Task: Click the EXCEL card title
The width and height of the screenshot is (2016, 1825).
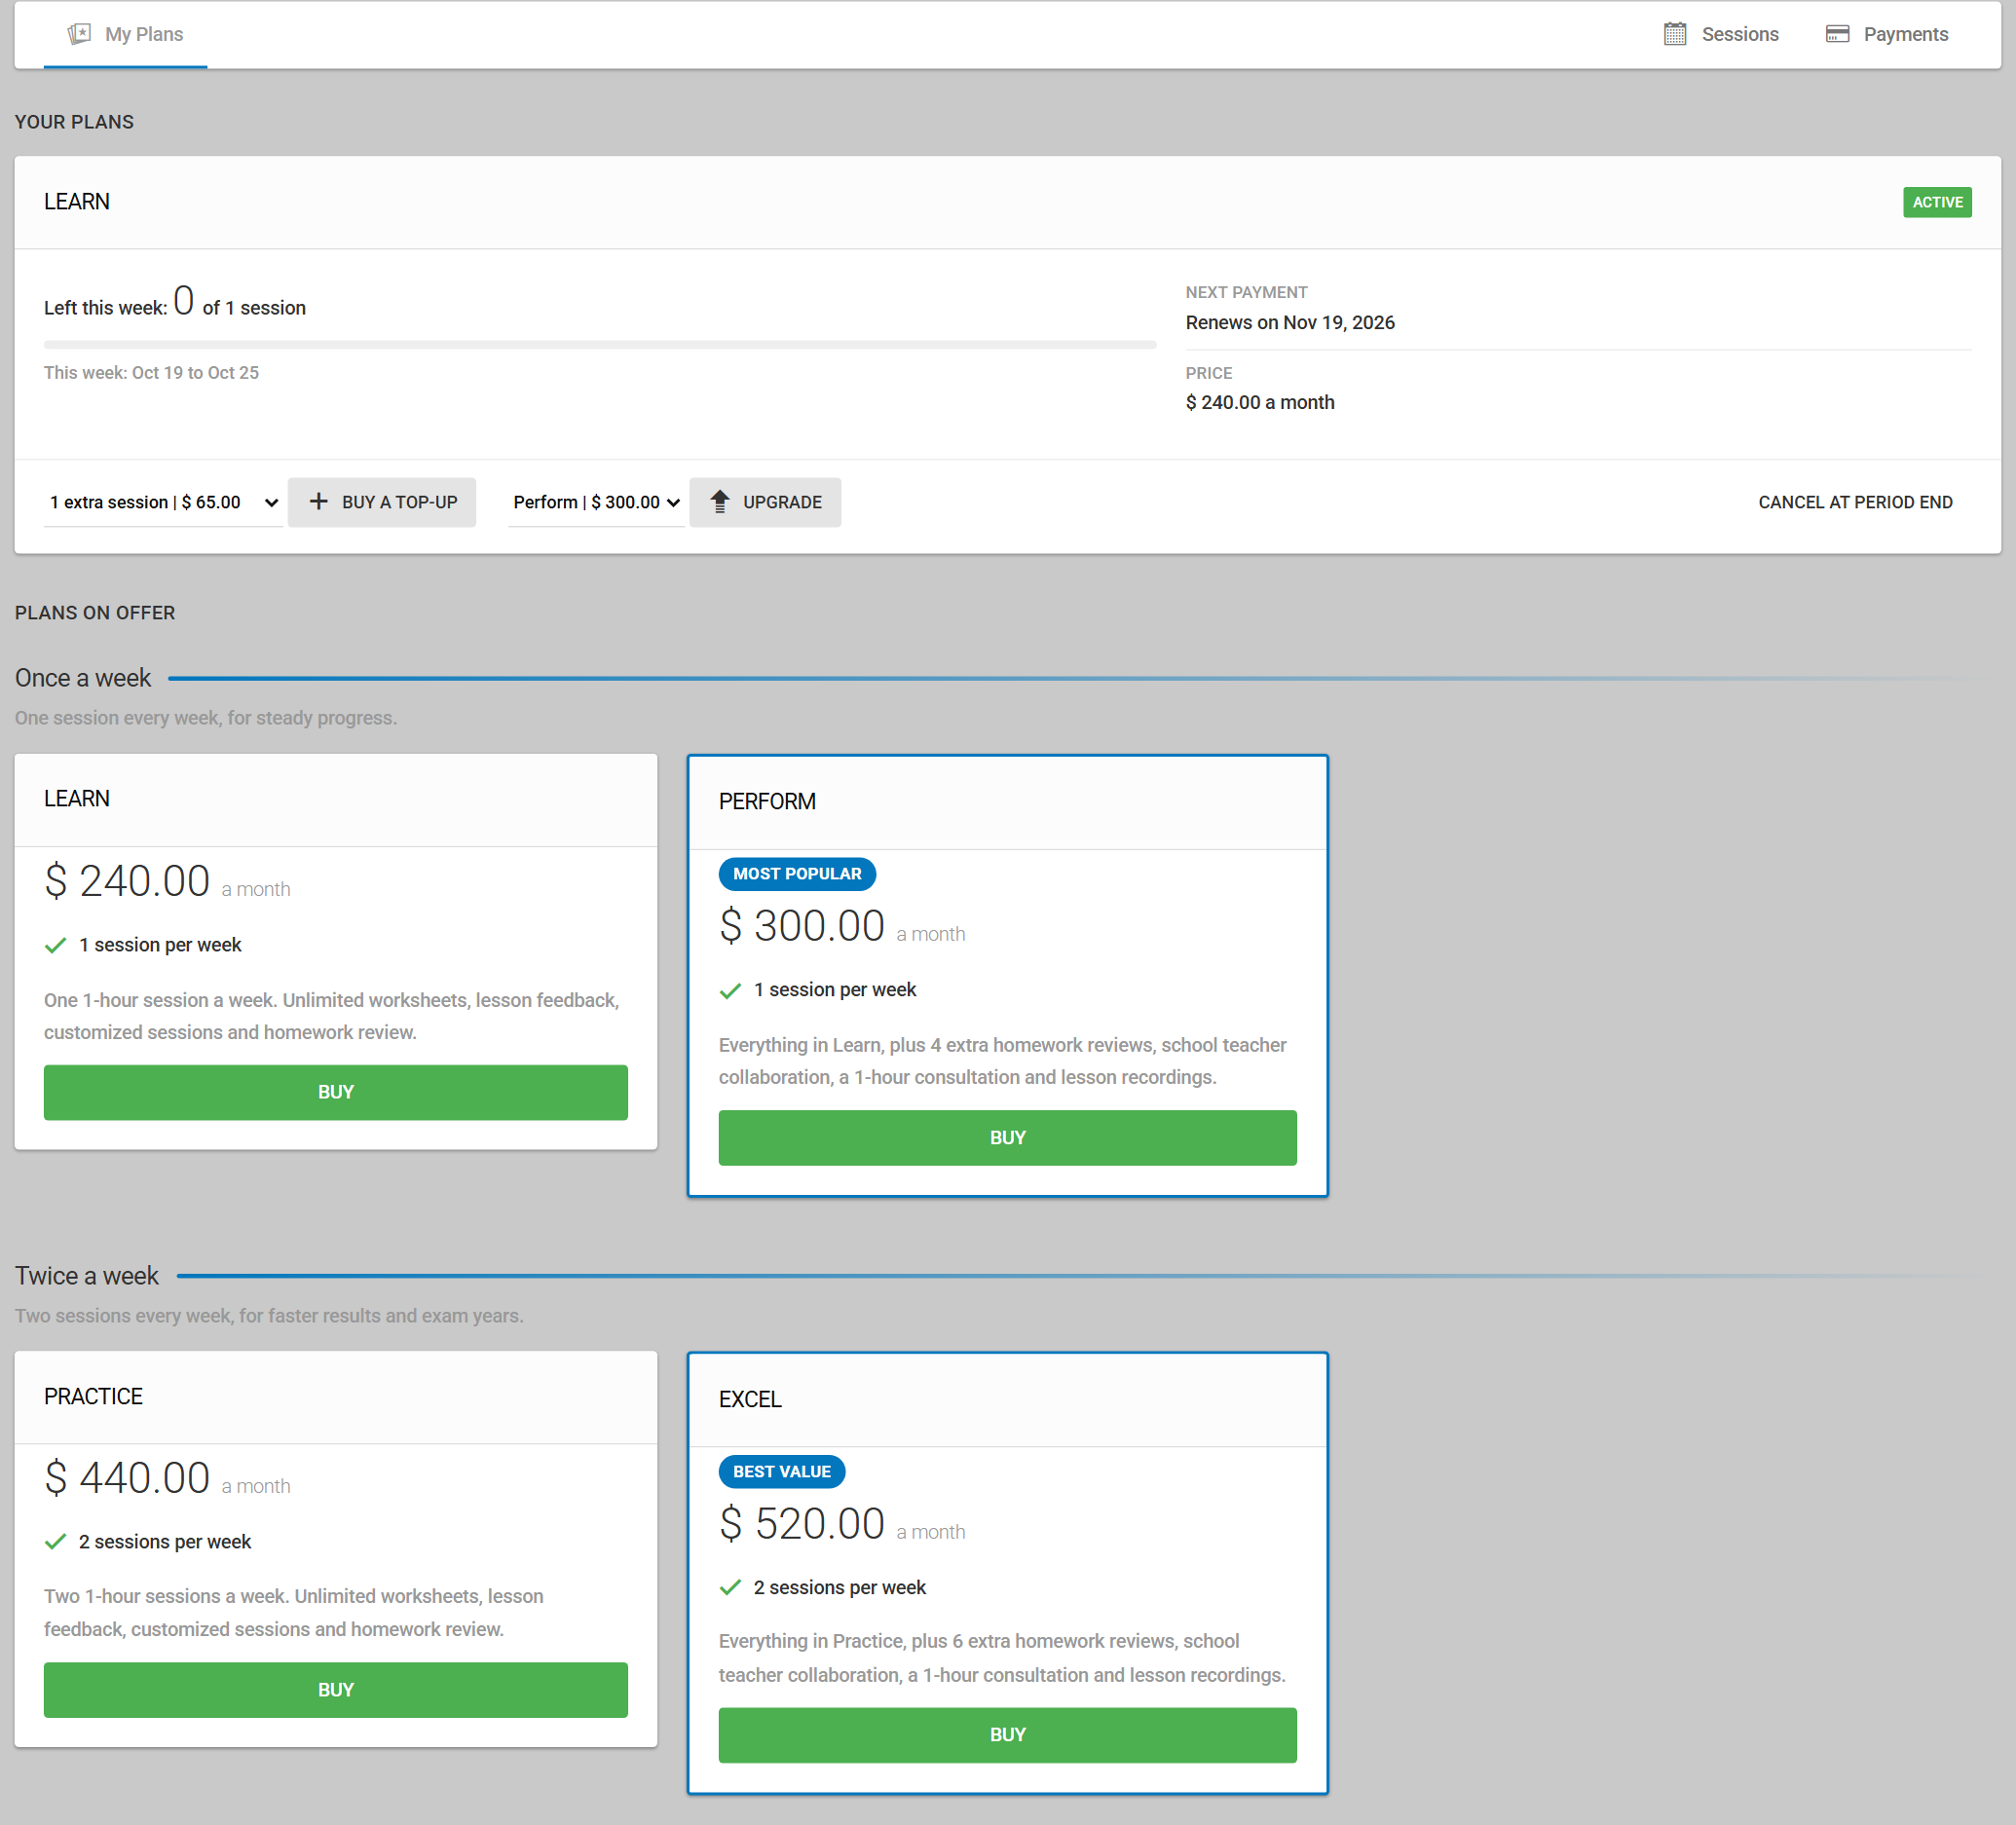Action: tap(750, 1399)
